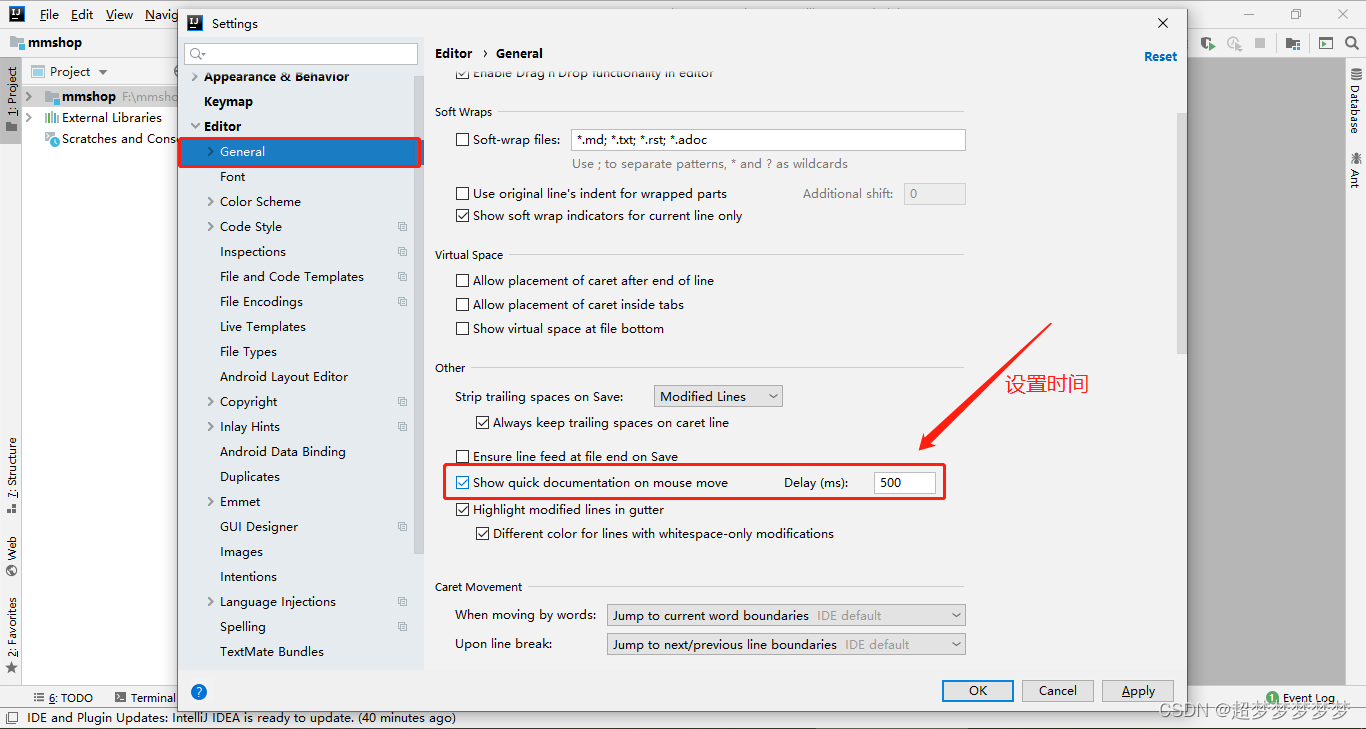This screenshot has width=1366, height=729.
Task: Expand Color Scheme settings node
Action: [x=210, y=202]
